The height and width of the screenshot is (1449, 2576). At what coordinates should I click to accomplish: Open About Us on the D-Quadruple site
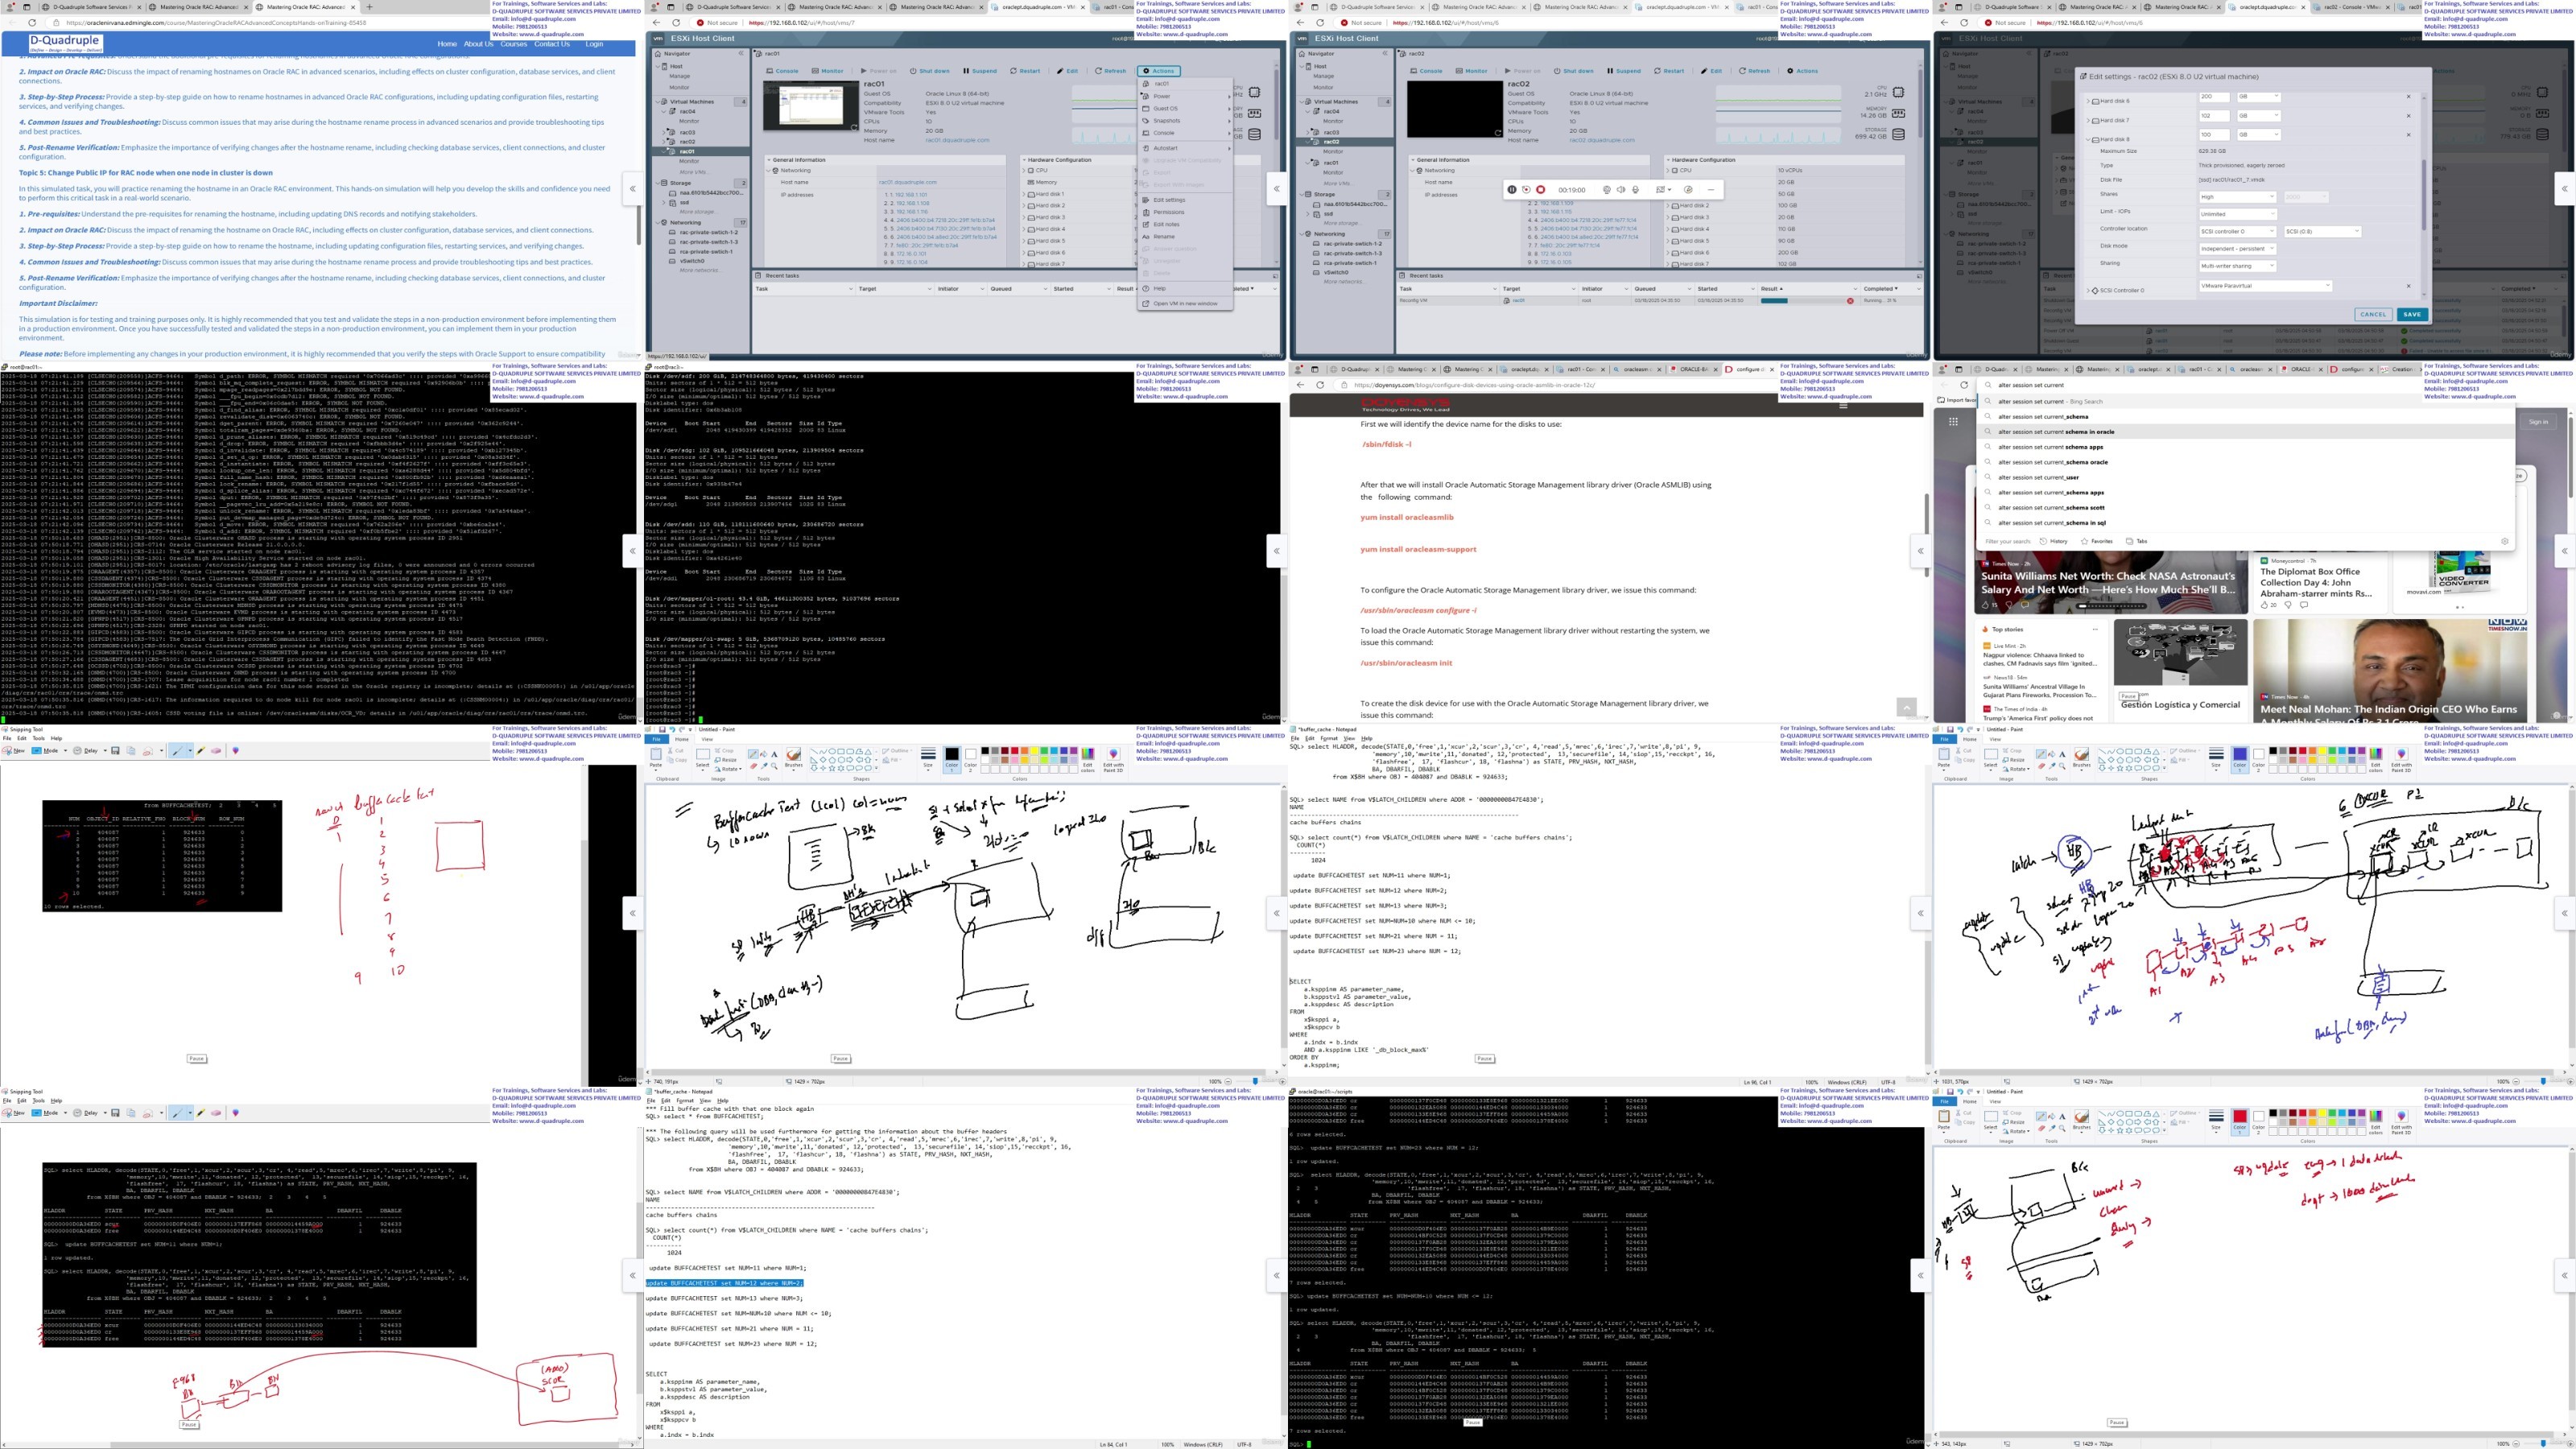478,44
